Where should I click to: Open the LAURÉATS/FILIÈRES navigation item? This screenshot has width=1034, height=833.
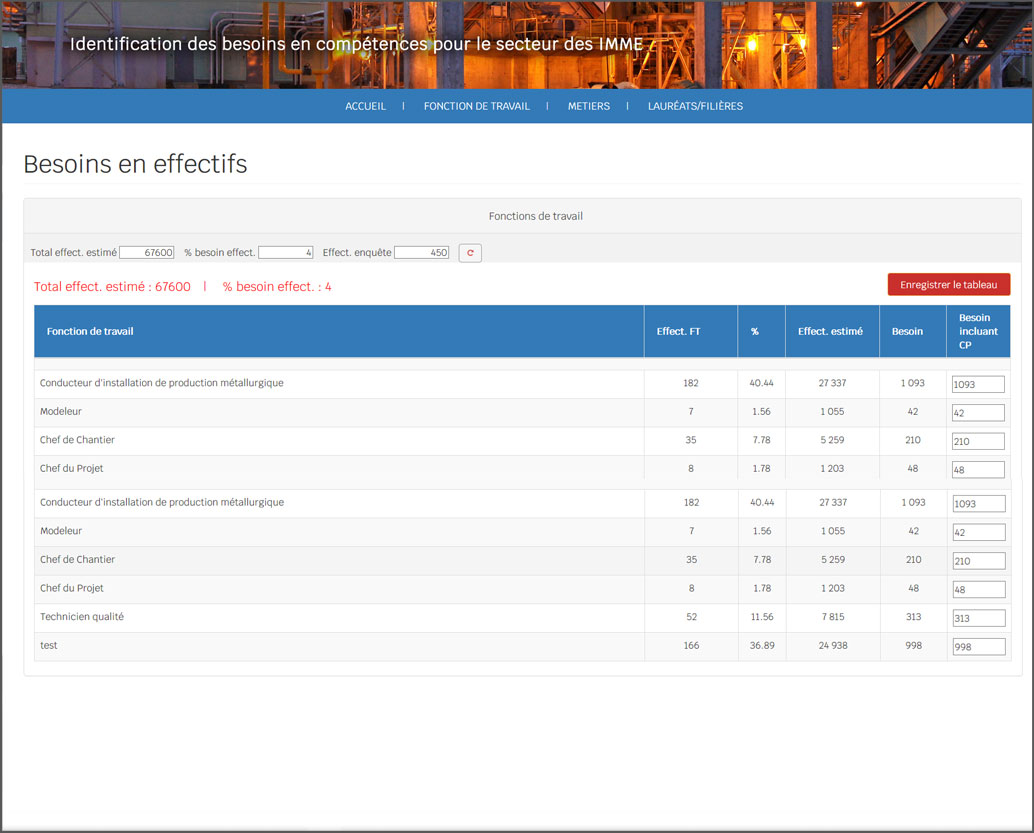pos(695,106)
